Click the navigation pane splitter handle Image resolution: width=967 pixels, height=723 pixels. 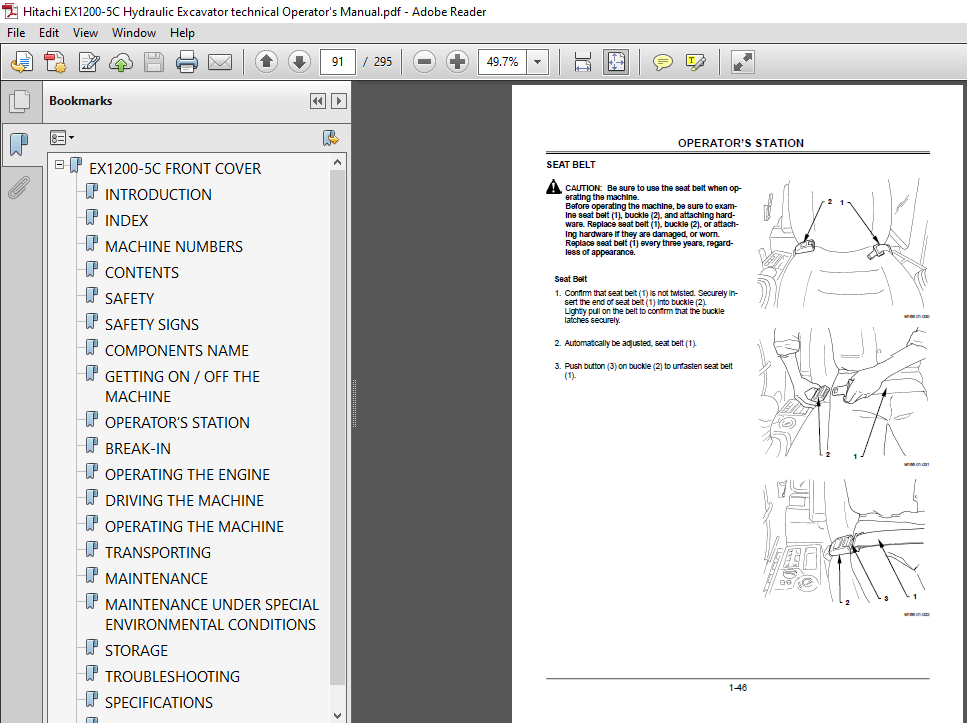(x=354, y=403)
